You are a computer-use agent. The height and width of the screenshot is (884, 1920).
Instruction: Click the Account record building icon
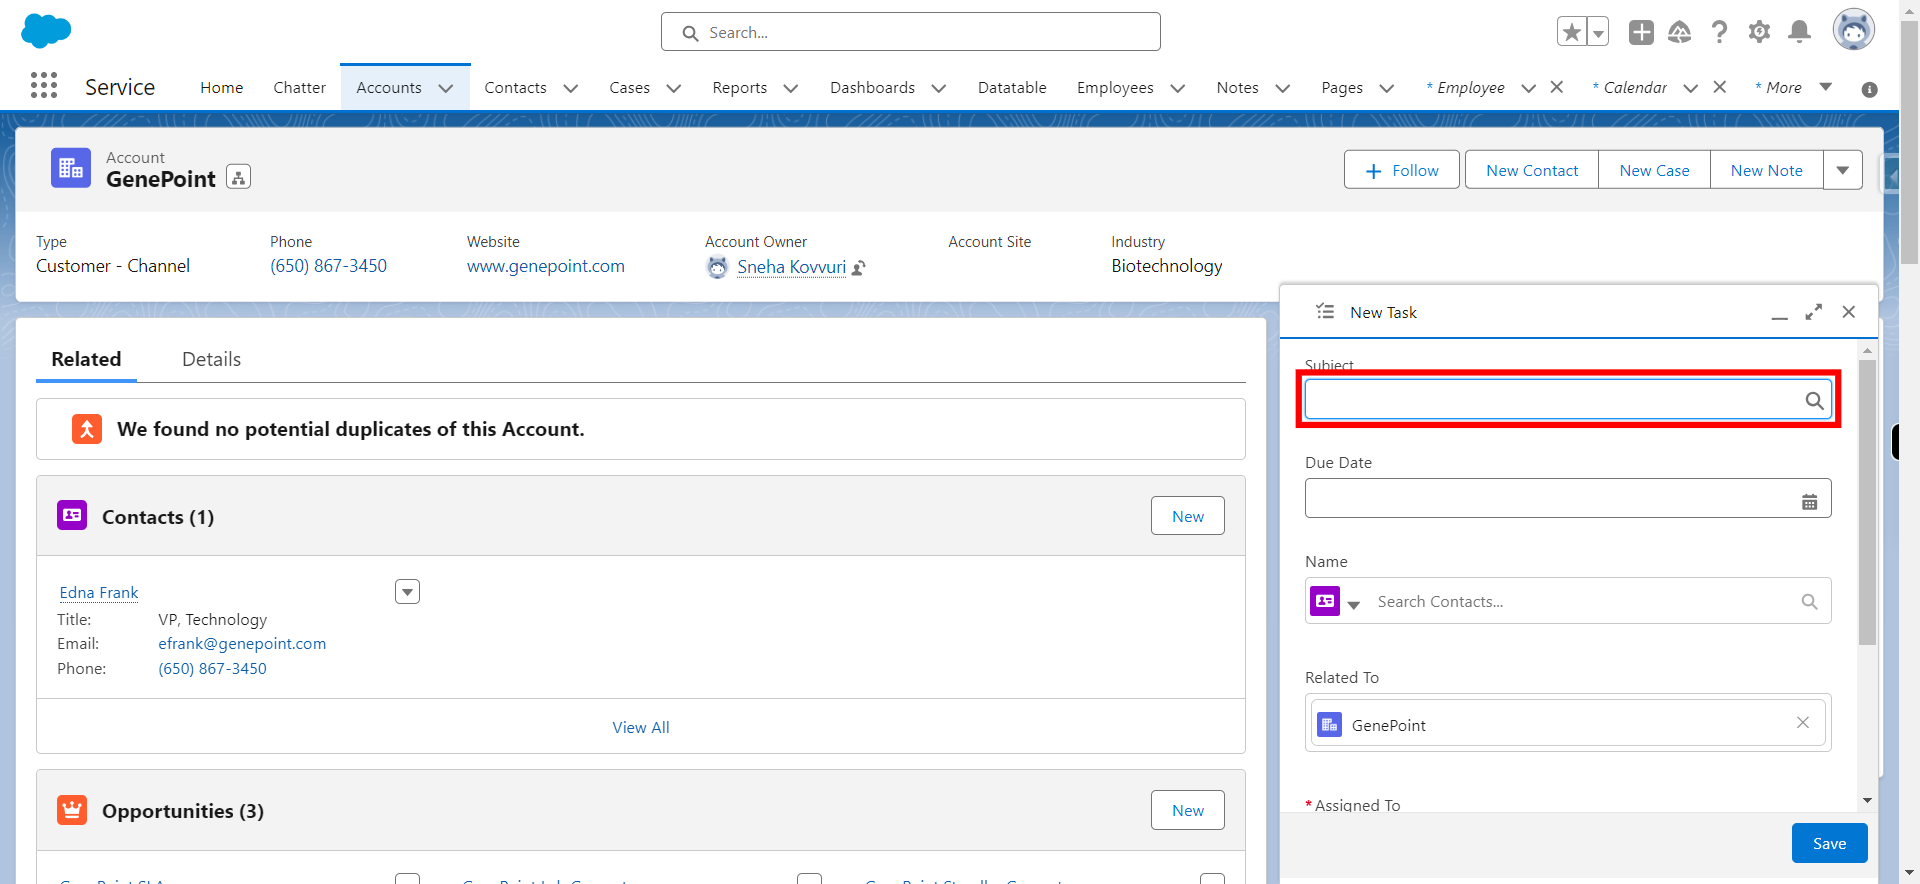(x=71, y=168)
